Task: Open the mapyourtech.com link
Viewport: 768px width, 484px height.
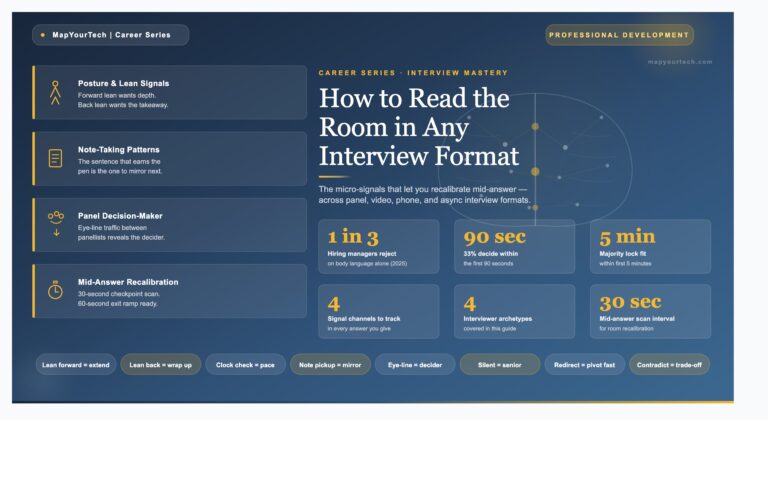Action: (680, 62)
